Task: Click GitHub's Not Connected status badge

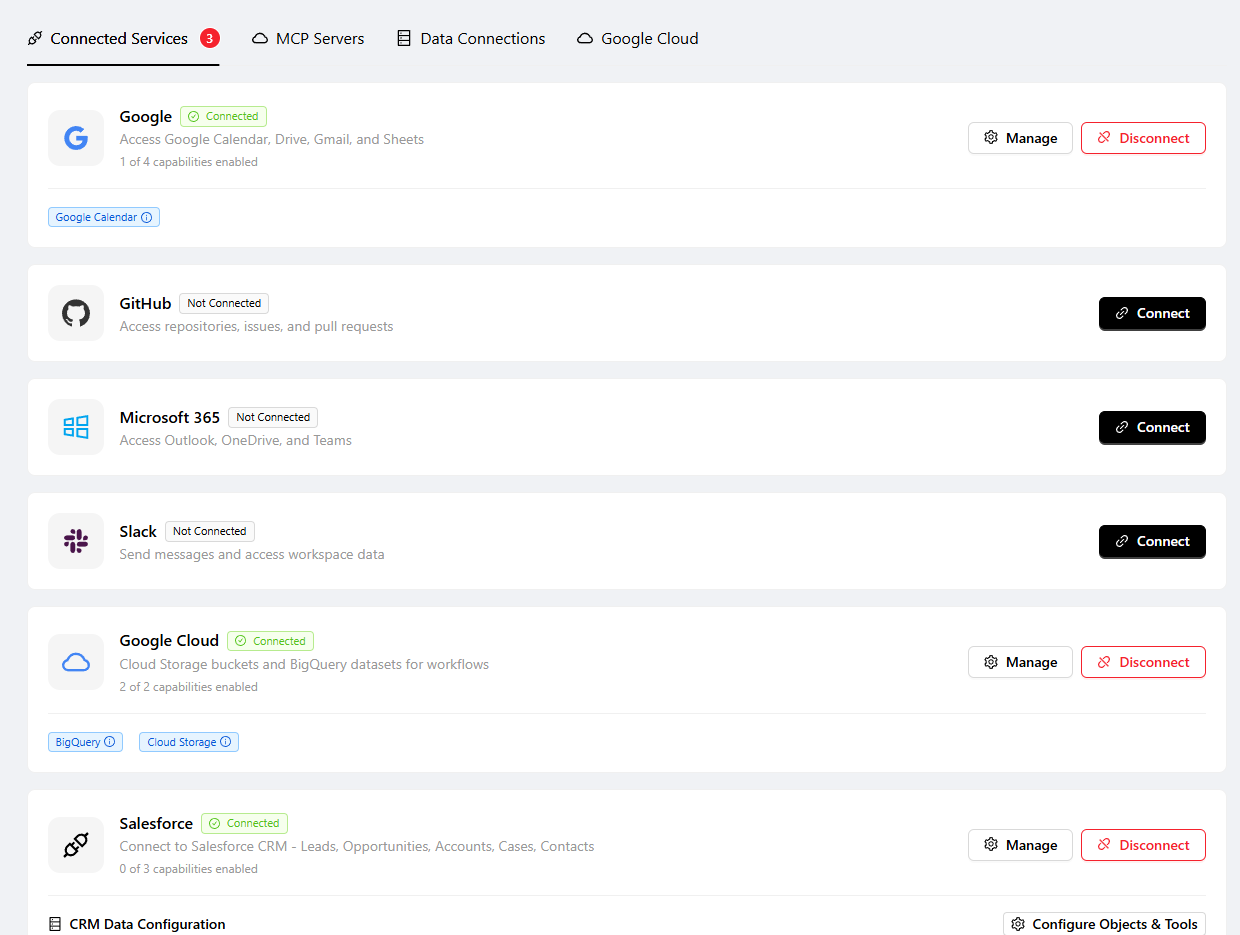Action: 224,303
